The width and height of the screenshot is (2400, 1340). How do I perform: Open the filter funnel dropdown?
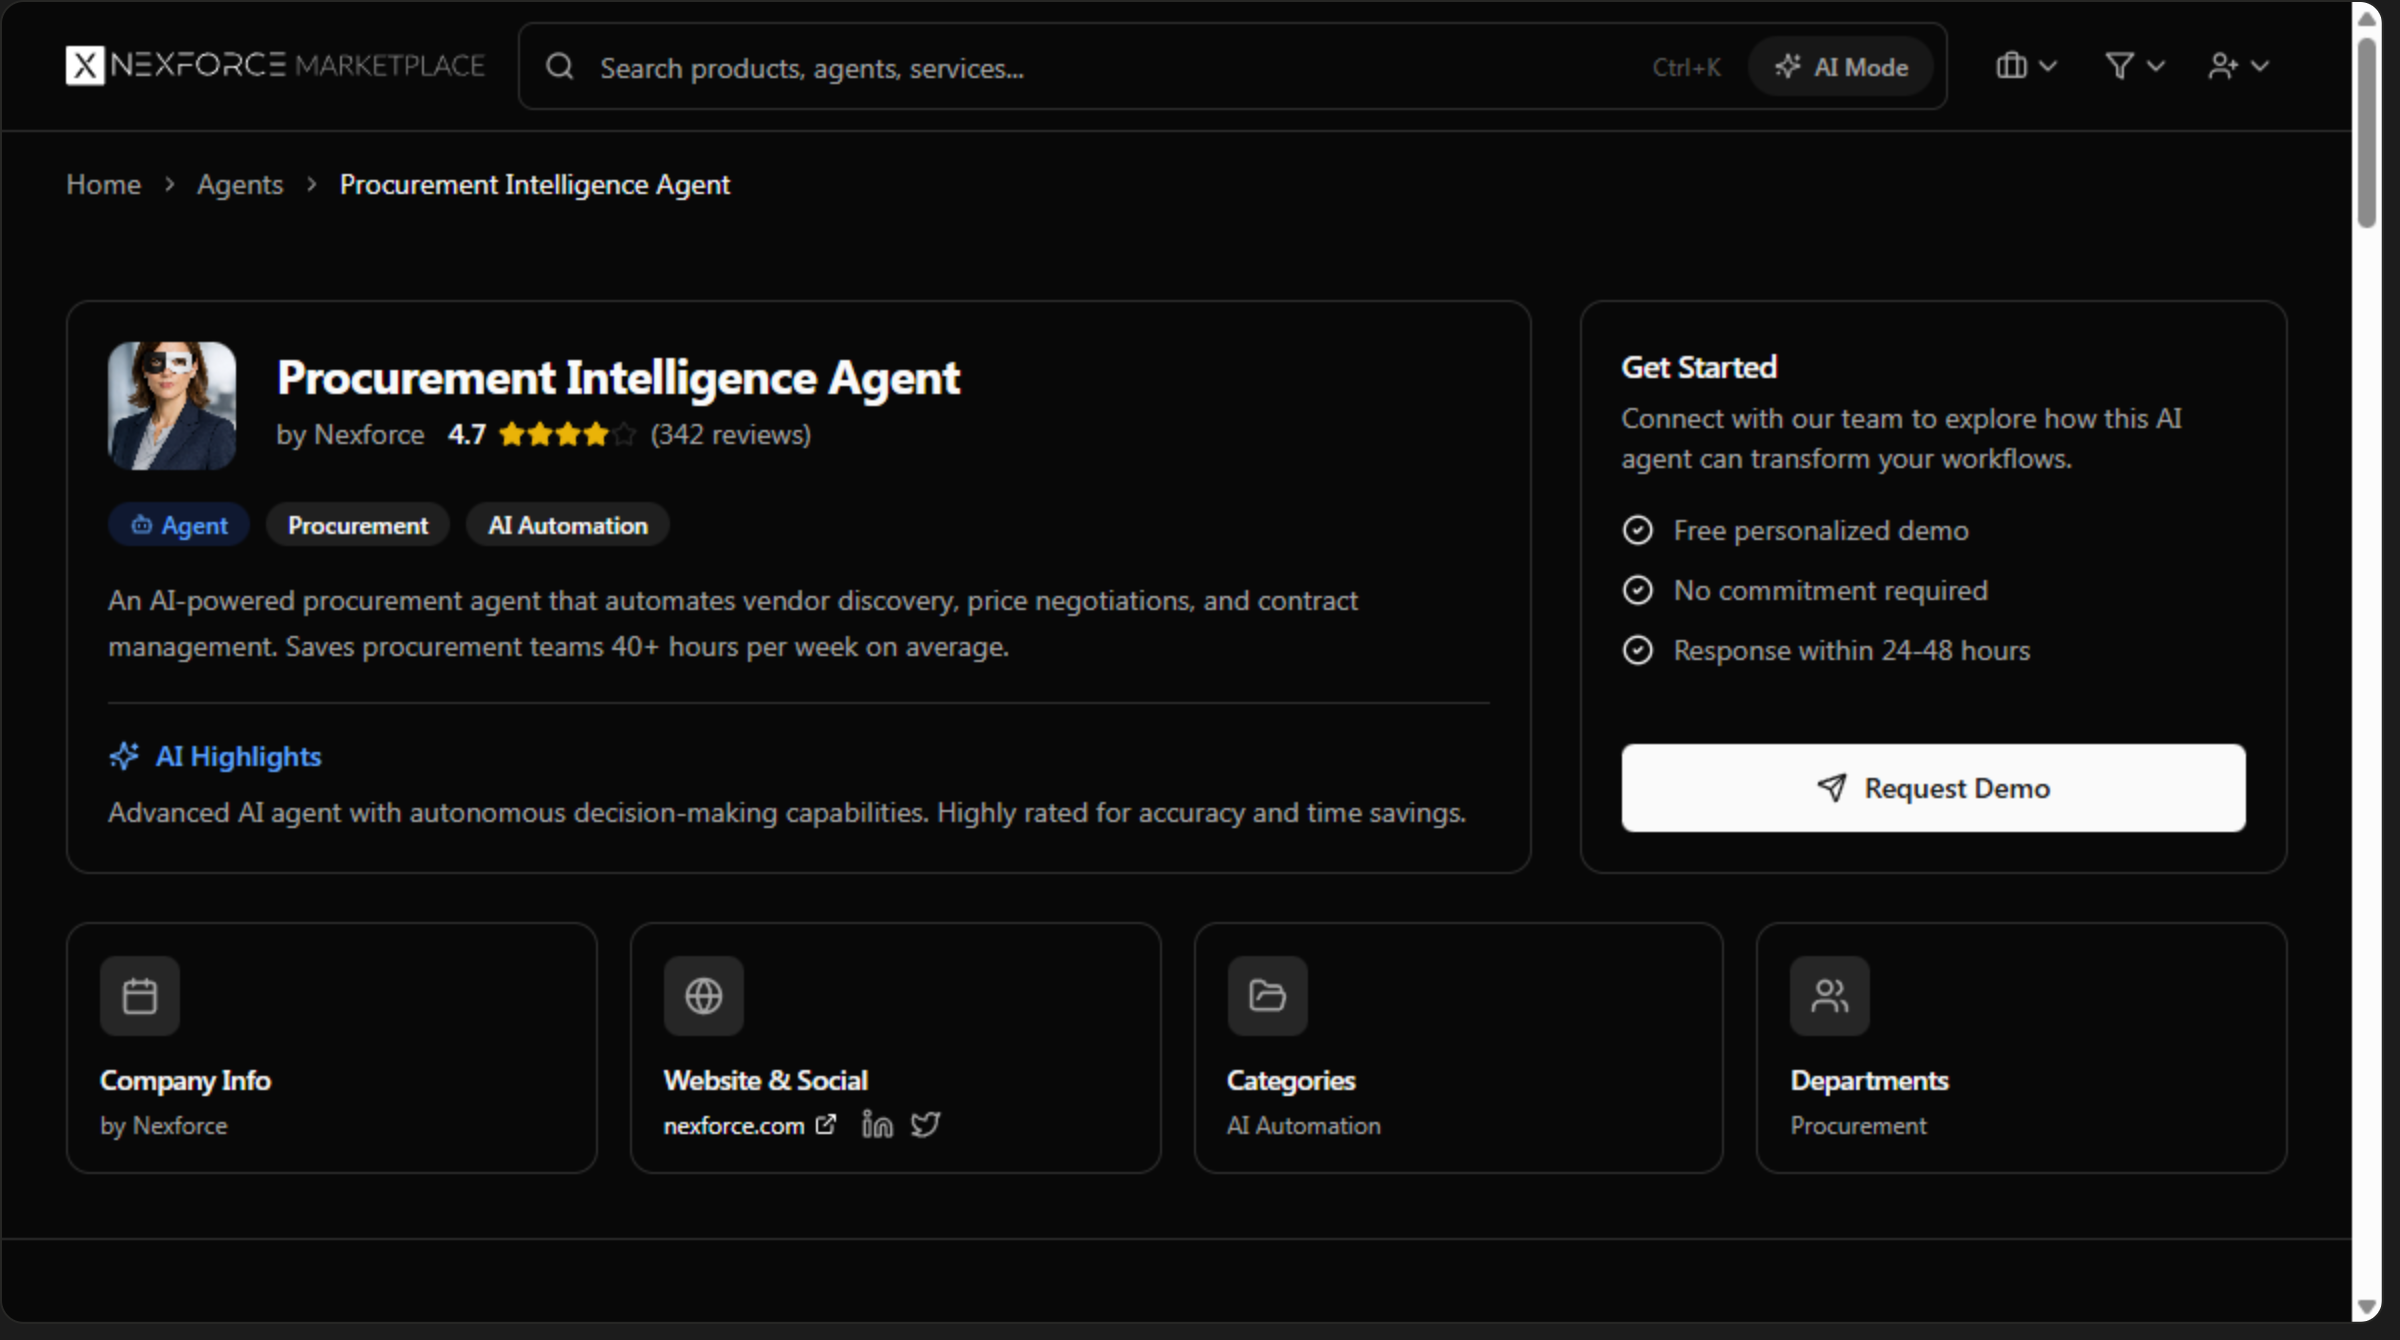coord(2134,66)
